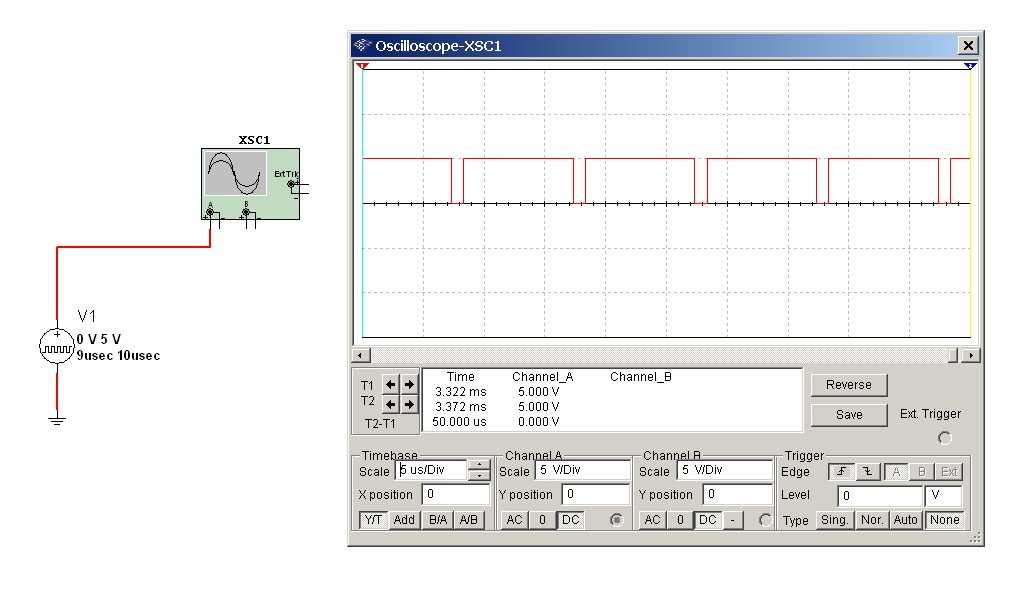Click the XSC1 oscilloscope component
This screenshot has height=599, width=1022.
click(x=249, y=183)
